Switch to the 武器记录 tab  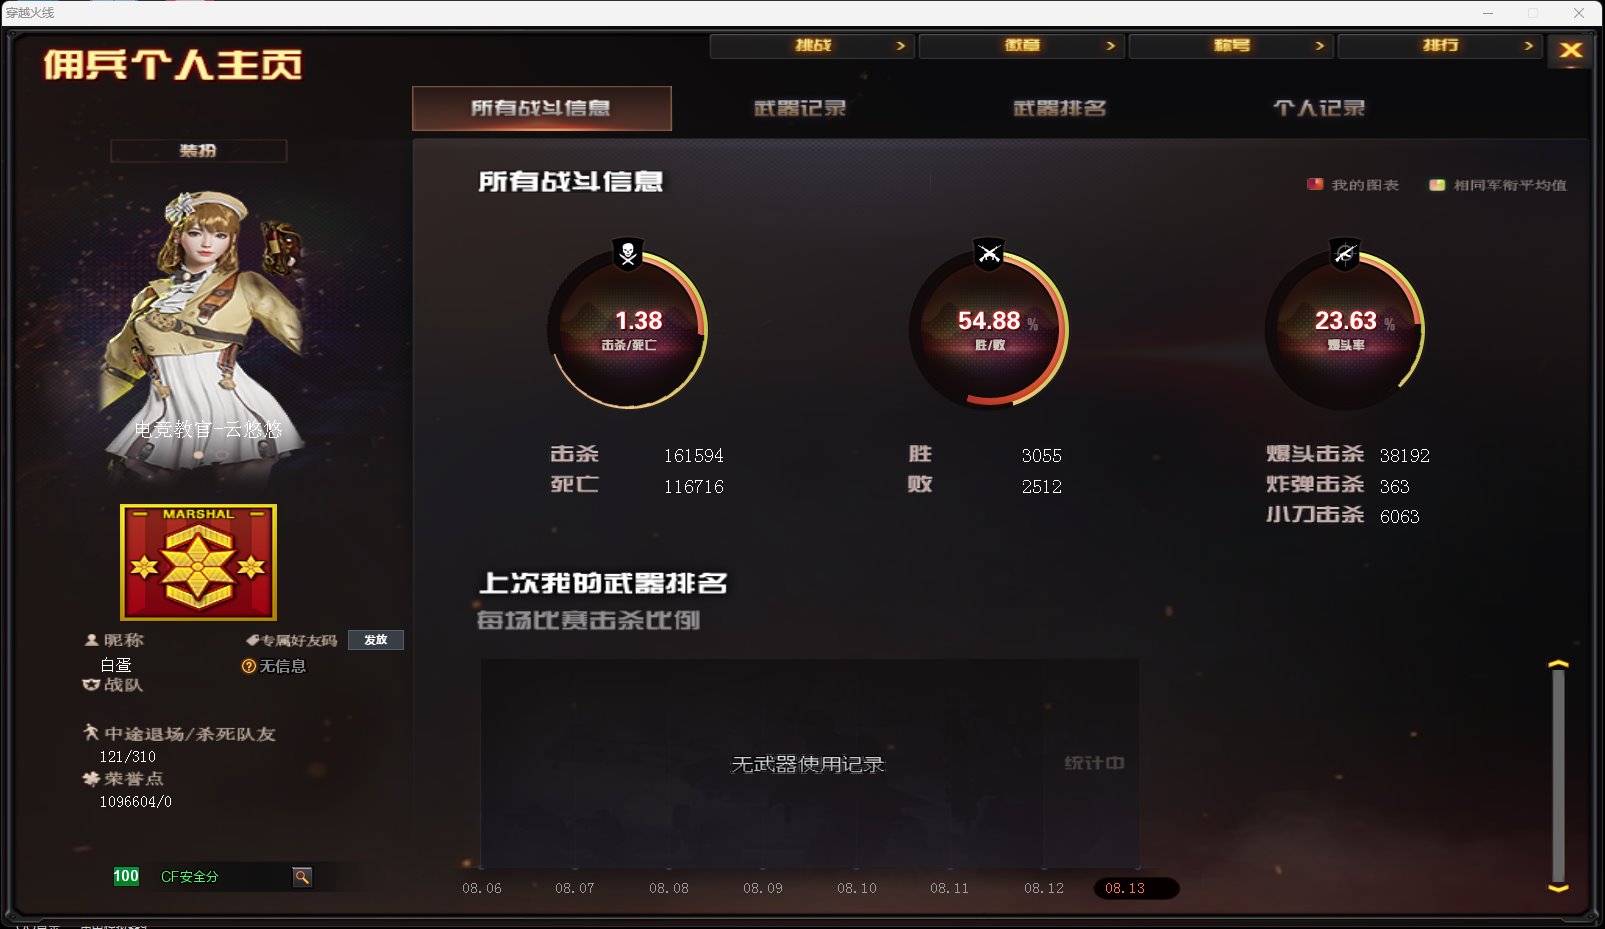coord(800,108)
